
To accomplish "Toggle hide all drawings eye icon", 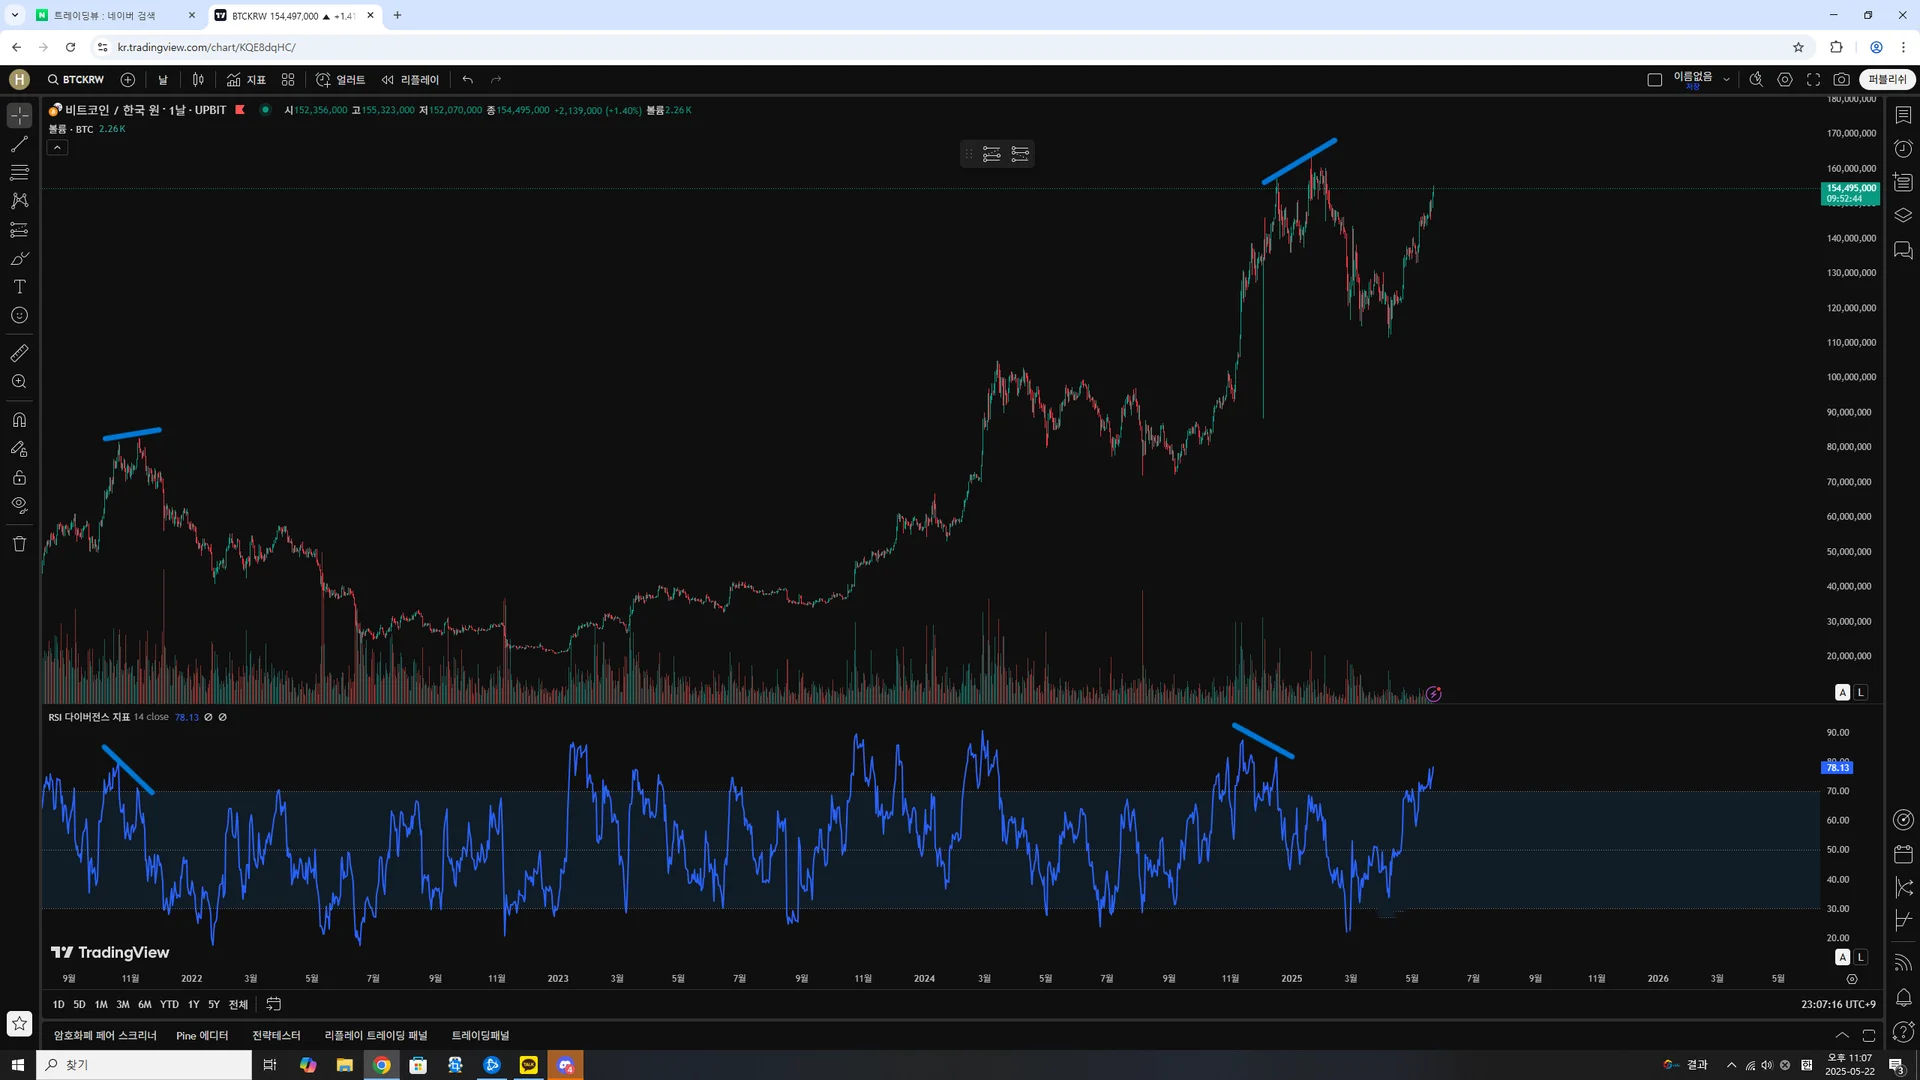I will (19, 505).
